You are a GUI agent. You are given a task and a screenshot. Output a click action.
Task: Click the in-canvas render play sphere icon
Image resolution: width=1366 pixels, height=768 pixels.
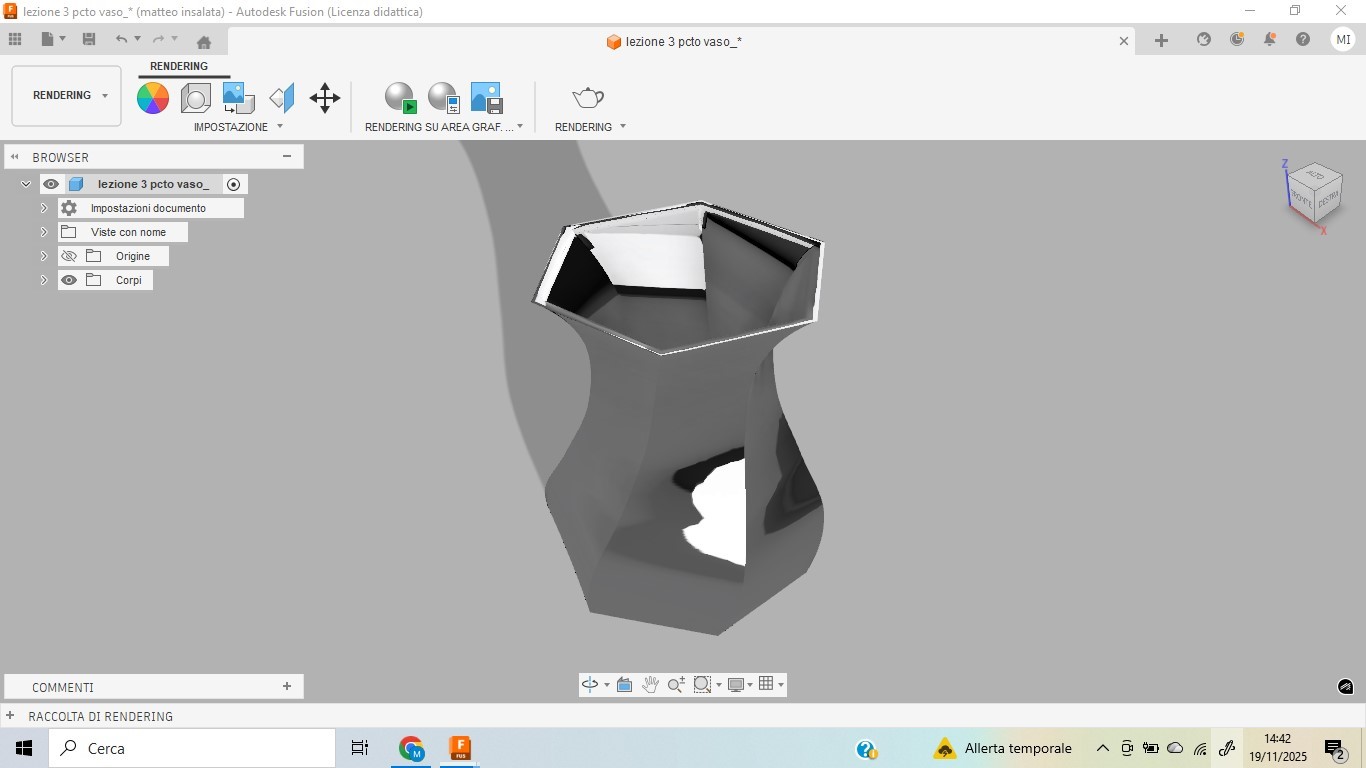(x=400, y=98)
